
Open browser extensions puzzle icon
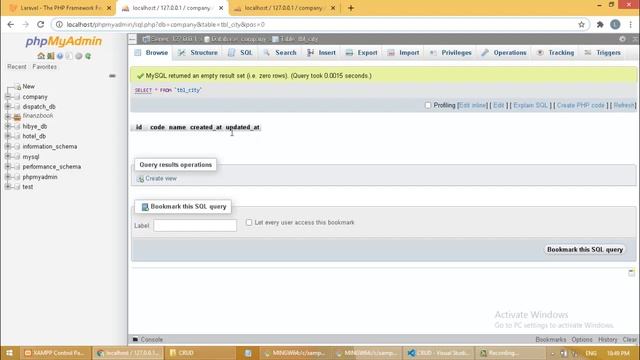click(600, 24)
